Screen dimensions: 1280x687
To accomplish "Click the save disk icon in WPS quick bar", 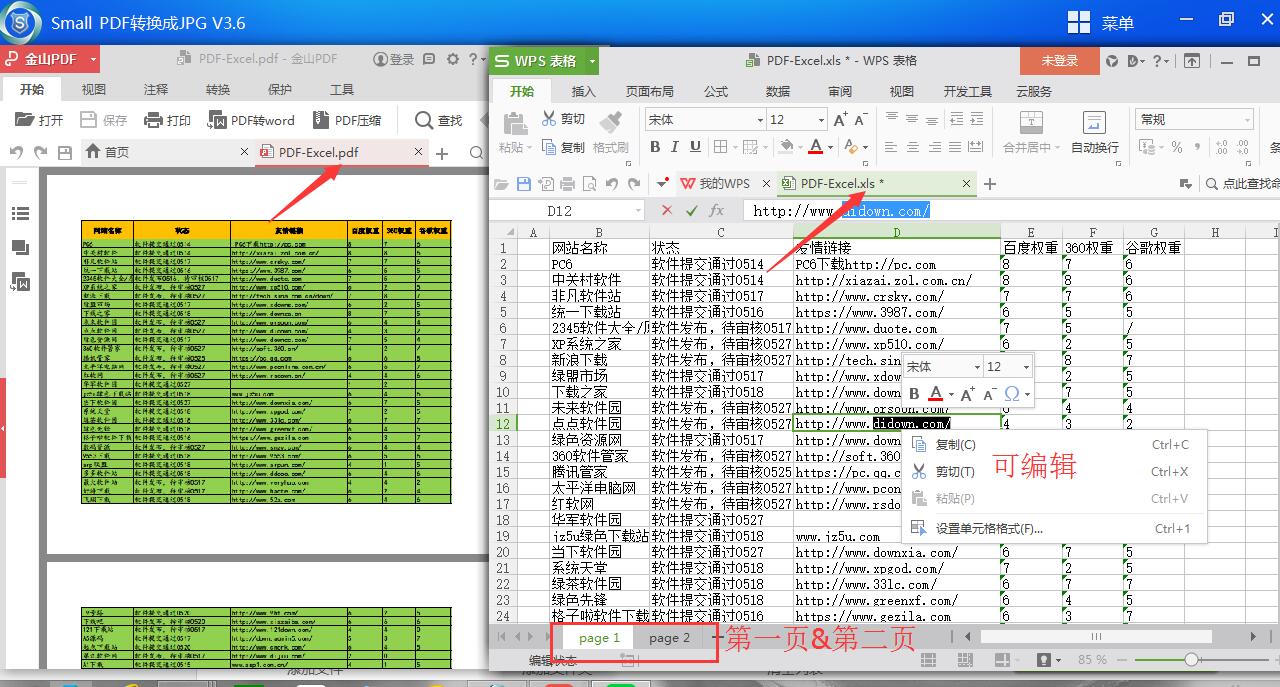I will point(524,184).
